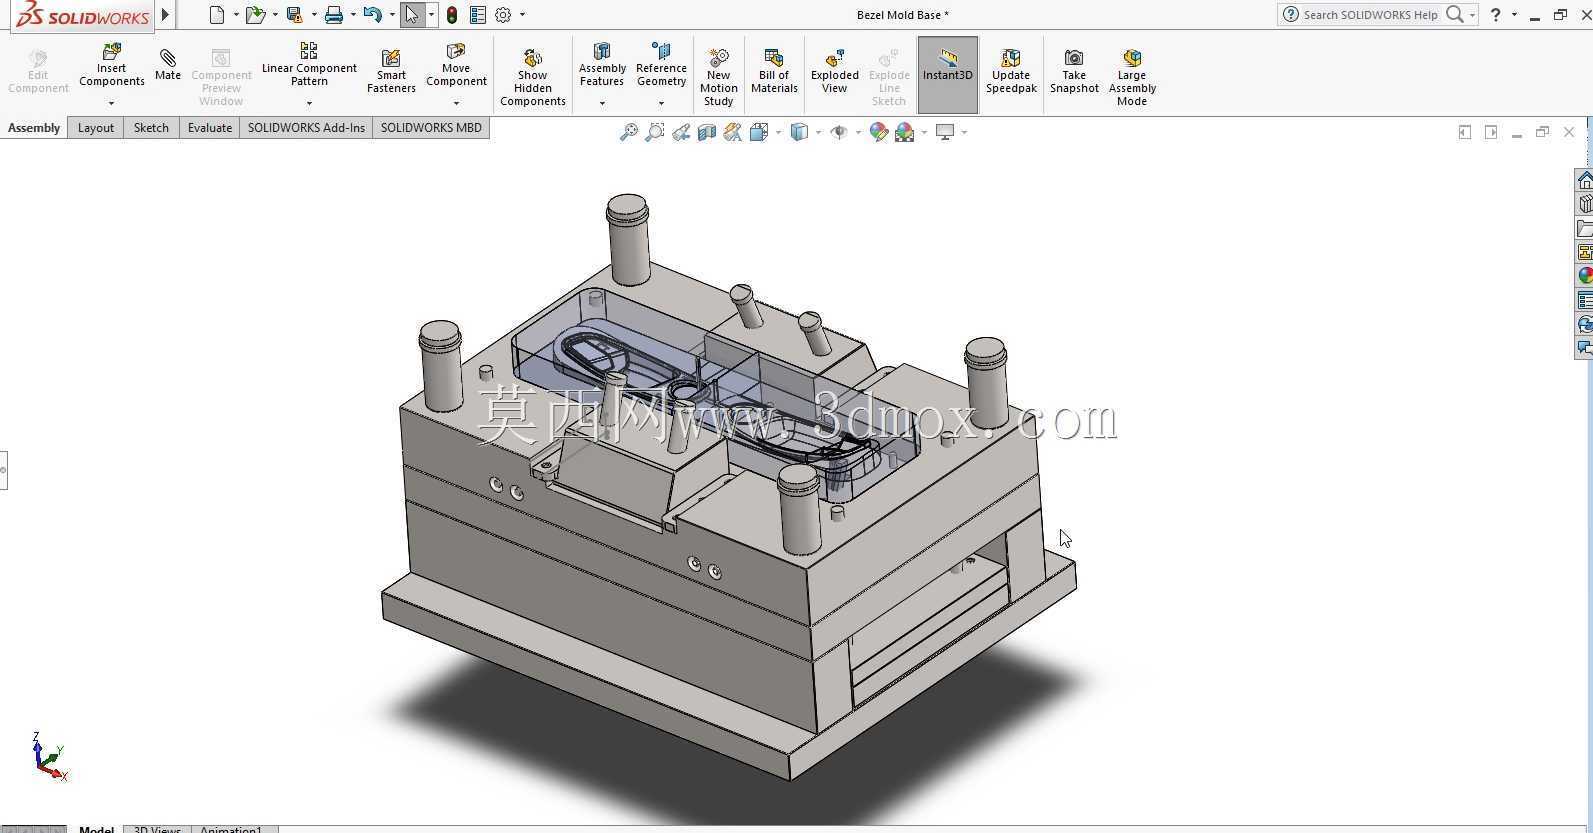
Task: Toggle Large Assembly Mode
Action: (x=1132, y=77)
